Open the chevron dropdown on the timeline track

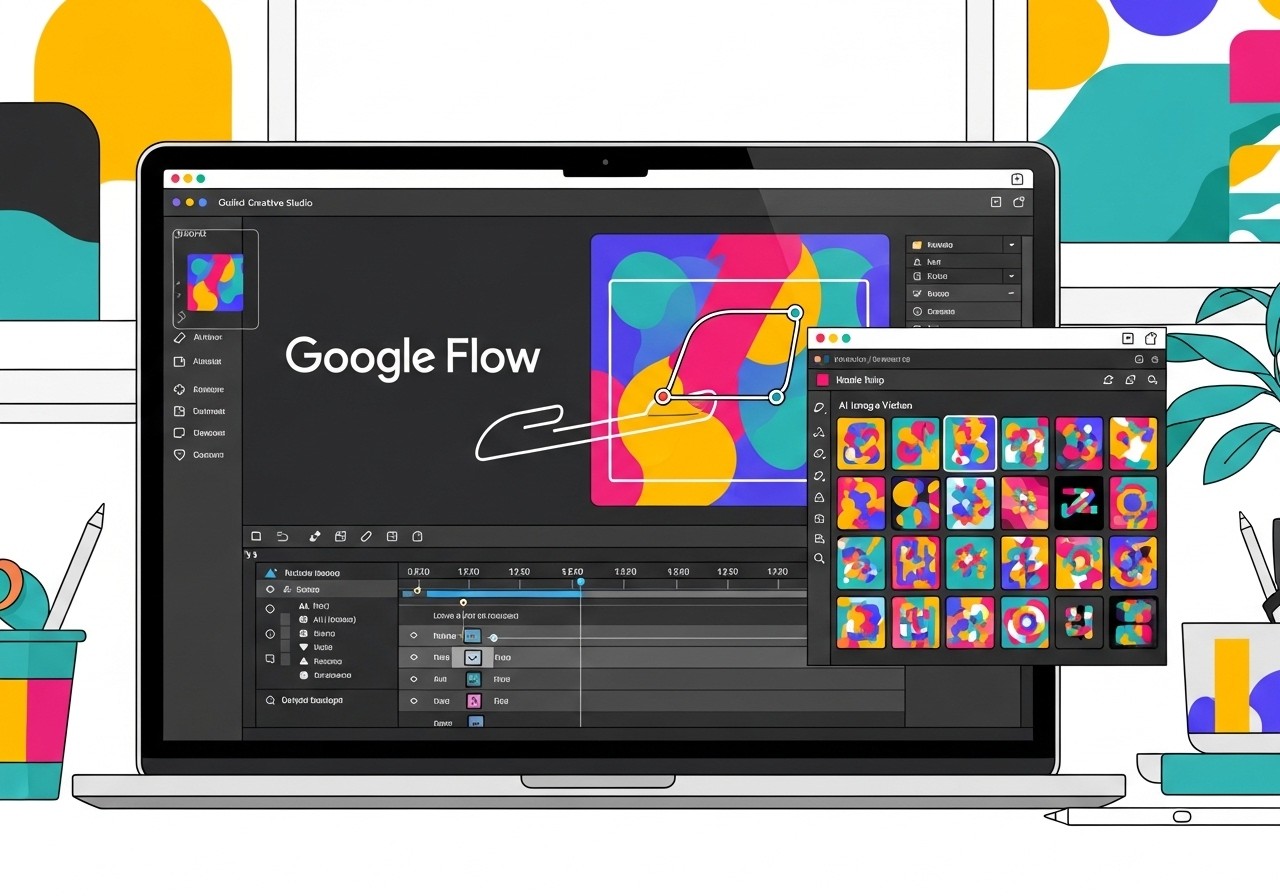(x=473, y=658)
